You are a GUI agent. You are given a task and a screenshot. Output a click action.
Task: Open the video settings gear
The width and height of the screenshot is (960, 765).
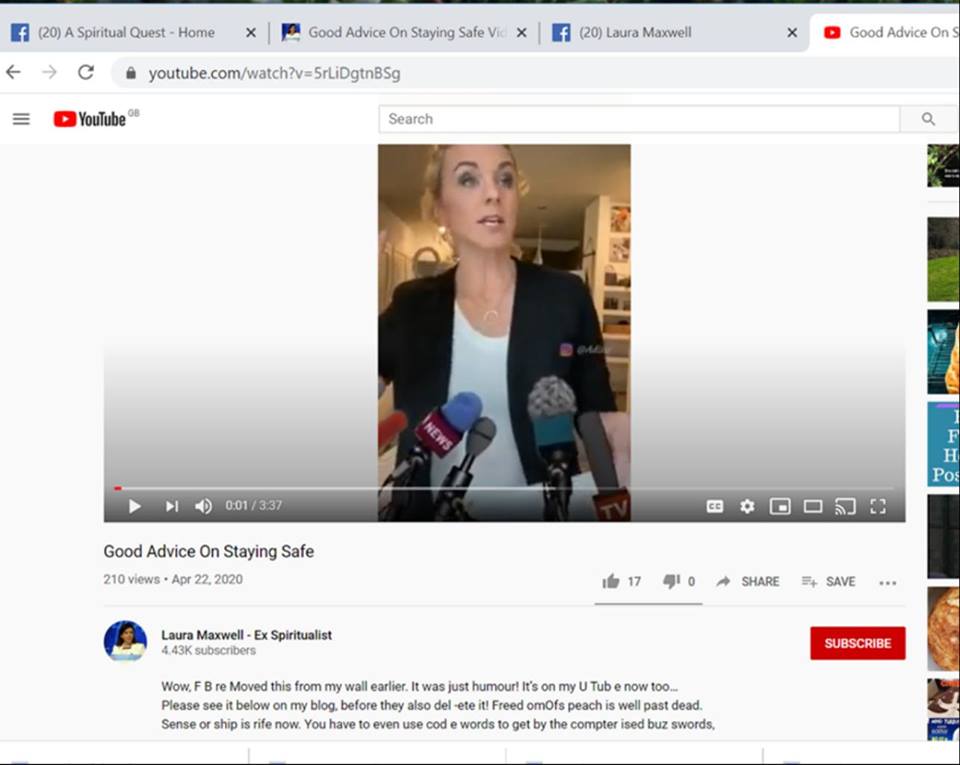click(x=747, y=506)
